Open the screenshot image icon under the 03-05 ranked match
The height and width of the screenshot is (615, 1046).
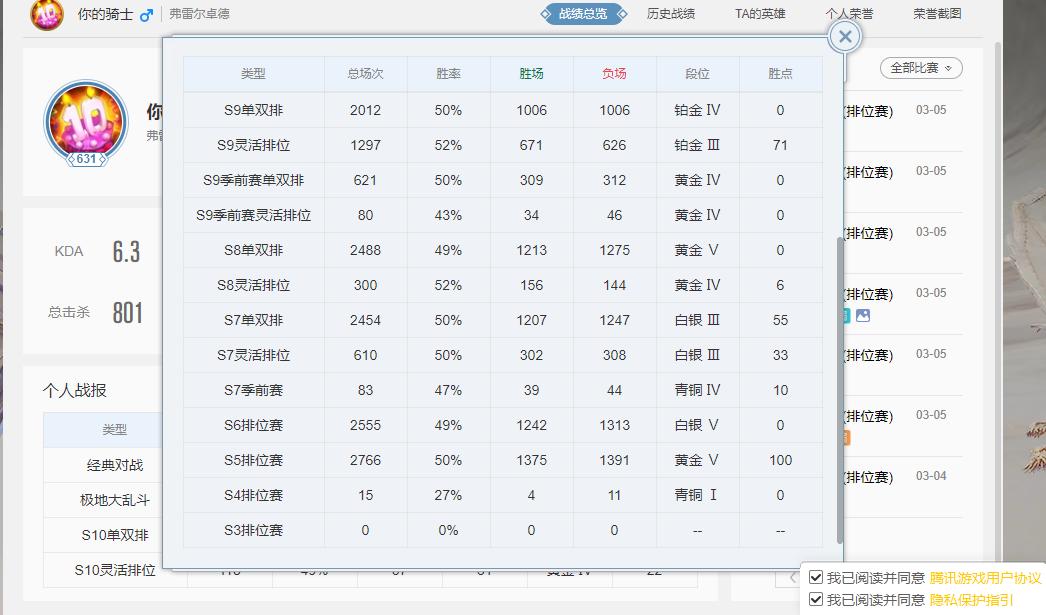[863, 316]
